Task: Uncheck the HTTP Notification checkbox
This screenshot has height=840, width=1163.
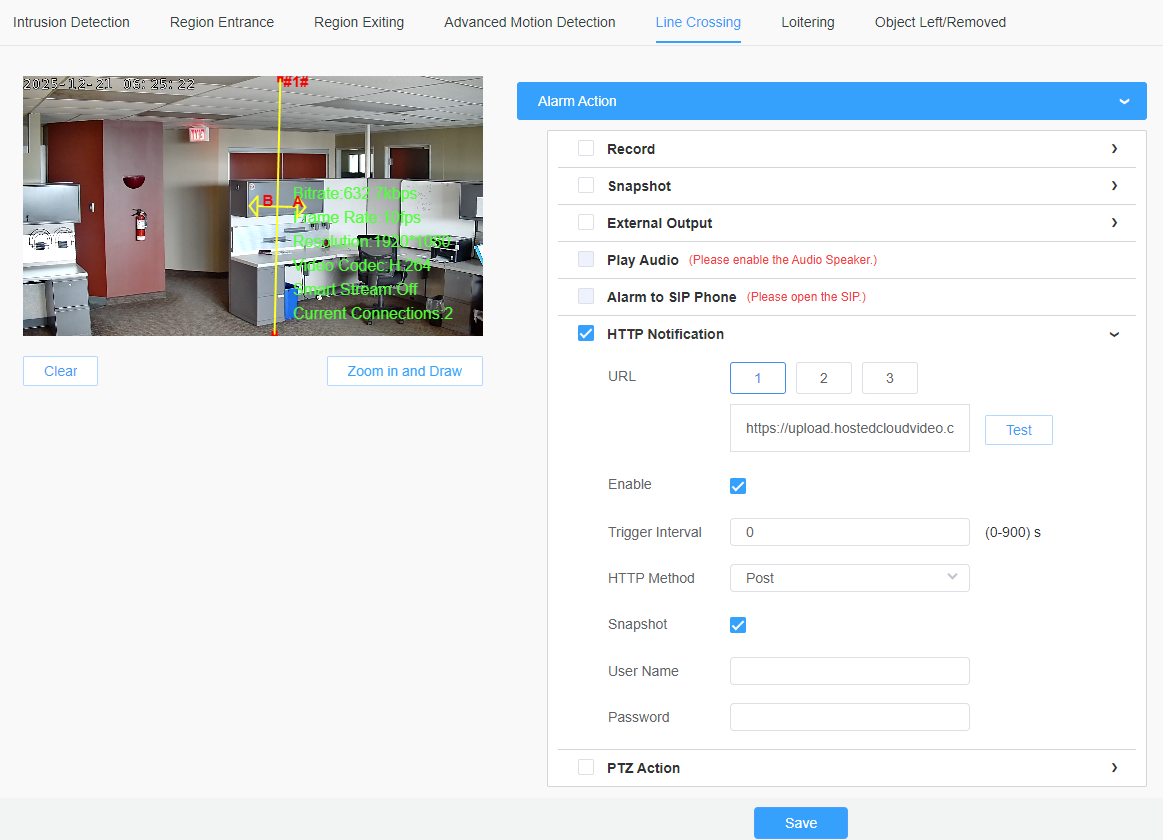Action: click(x=586, y=334)
